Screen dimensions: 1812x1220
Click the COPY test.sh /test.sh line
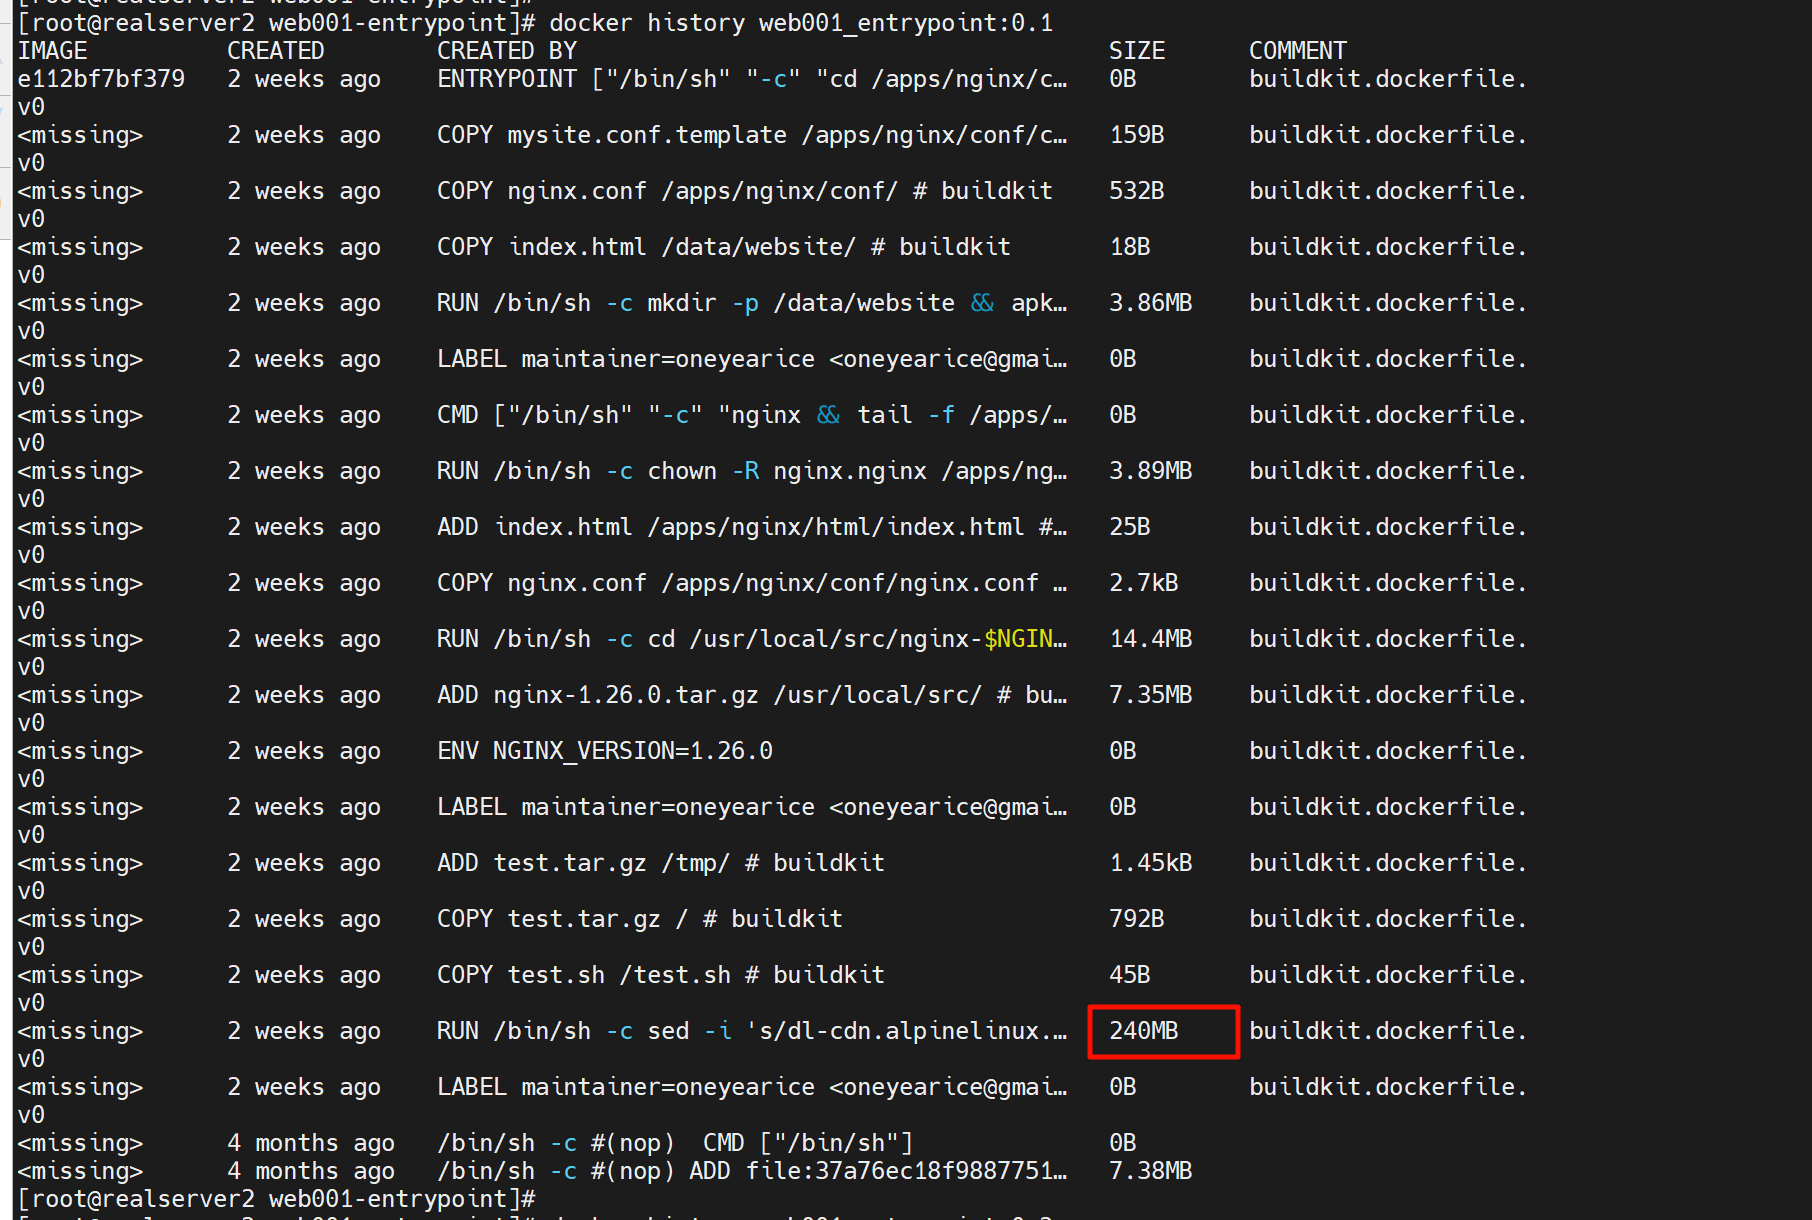click(660, 975)
